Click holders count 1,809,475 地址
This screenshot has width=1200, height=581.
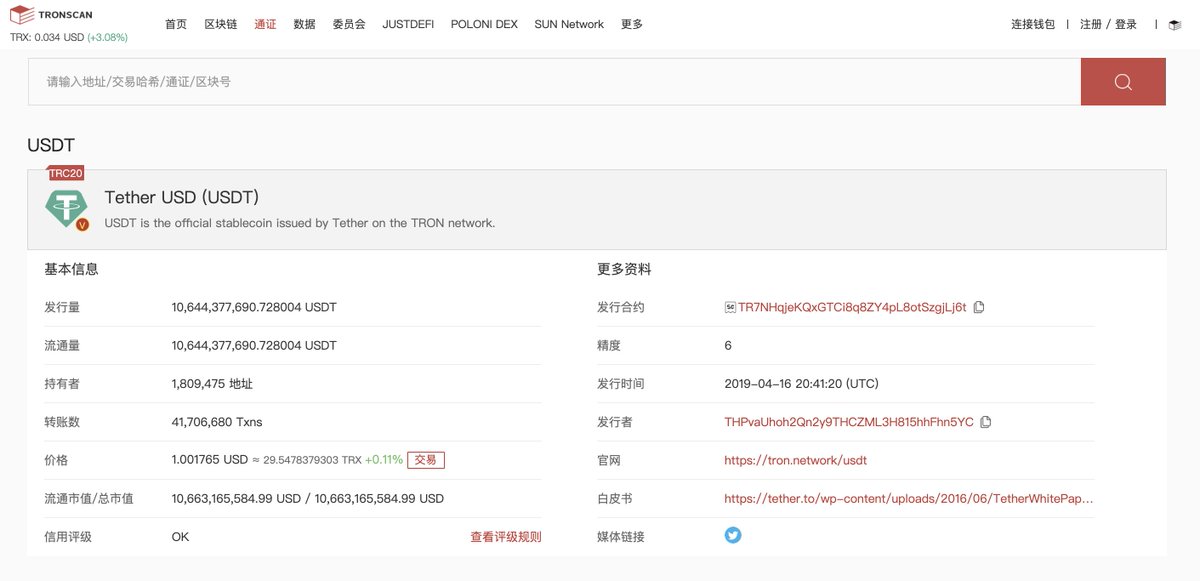click(x=212, y=384)
